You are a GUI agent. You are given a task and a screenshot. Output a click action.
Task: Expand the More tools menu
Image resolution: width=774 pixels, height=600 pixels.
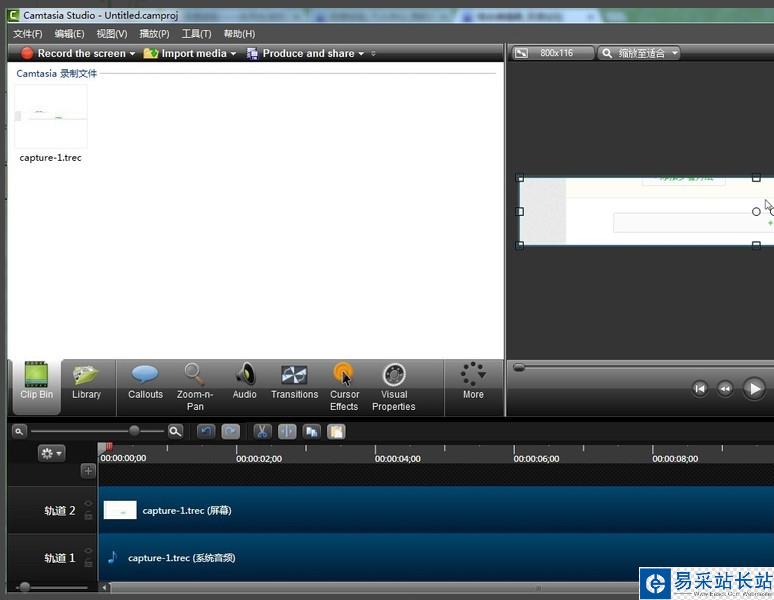pos(473,381)
